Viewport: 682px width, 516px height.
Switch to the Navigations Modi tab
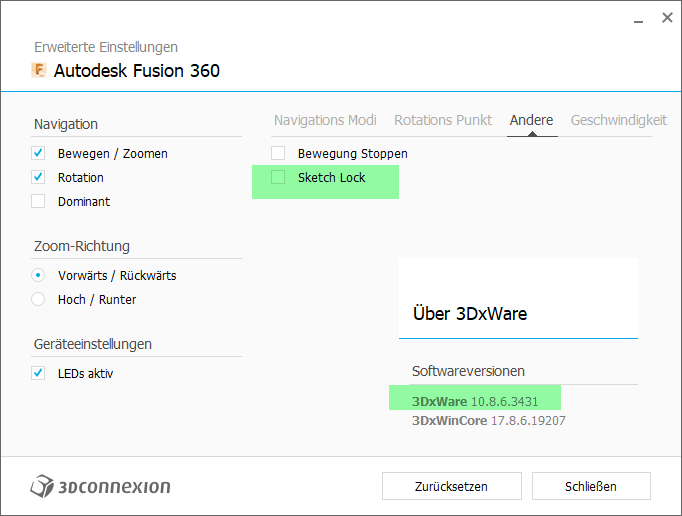pos(325,120)
